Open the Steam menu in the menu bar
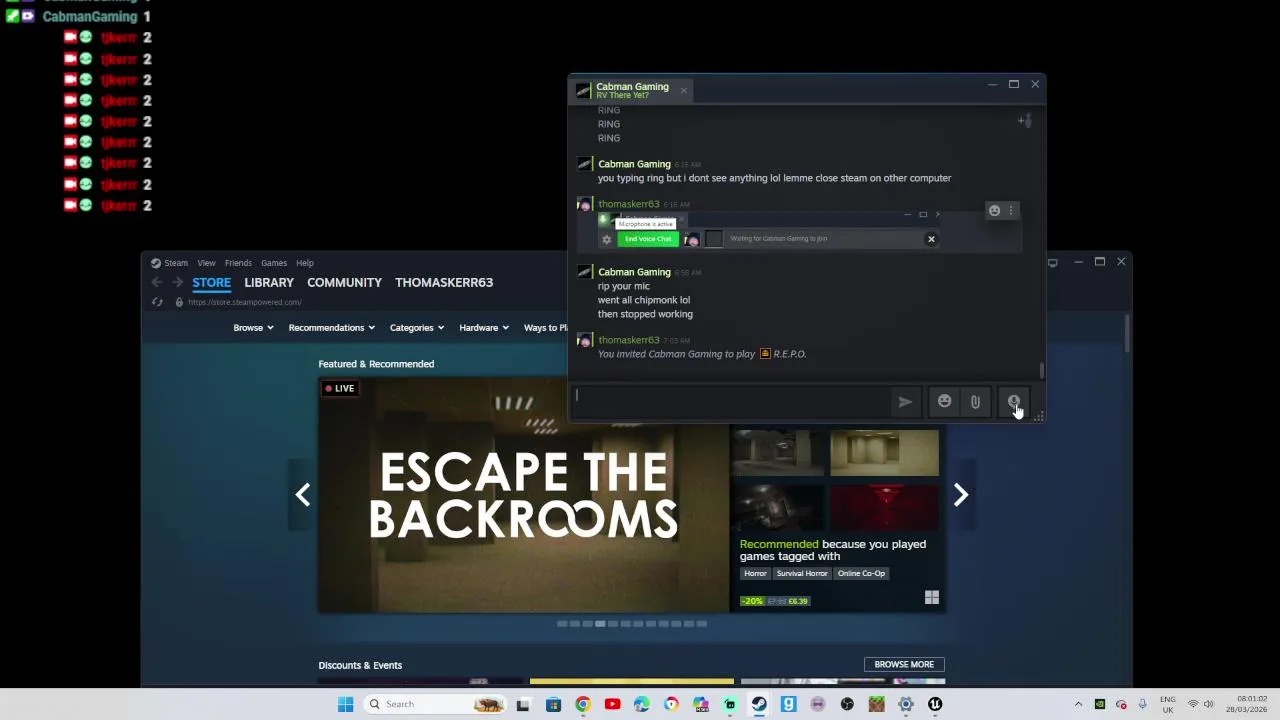Viewport: 1280px width, 720px height. pyautogui.click(x=176, y=263)
